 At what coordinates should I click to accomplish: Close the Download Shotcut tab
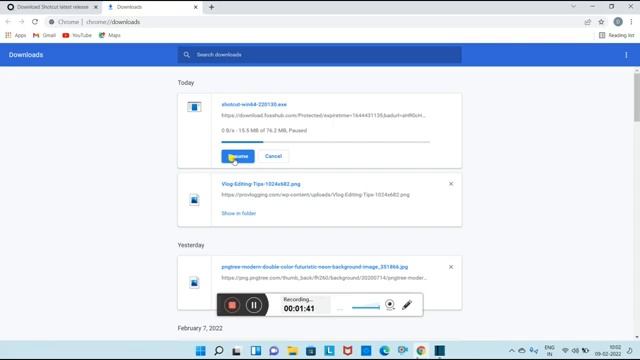(x=96, y=7)
